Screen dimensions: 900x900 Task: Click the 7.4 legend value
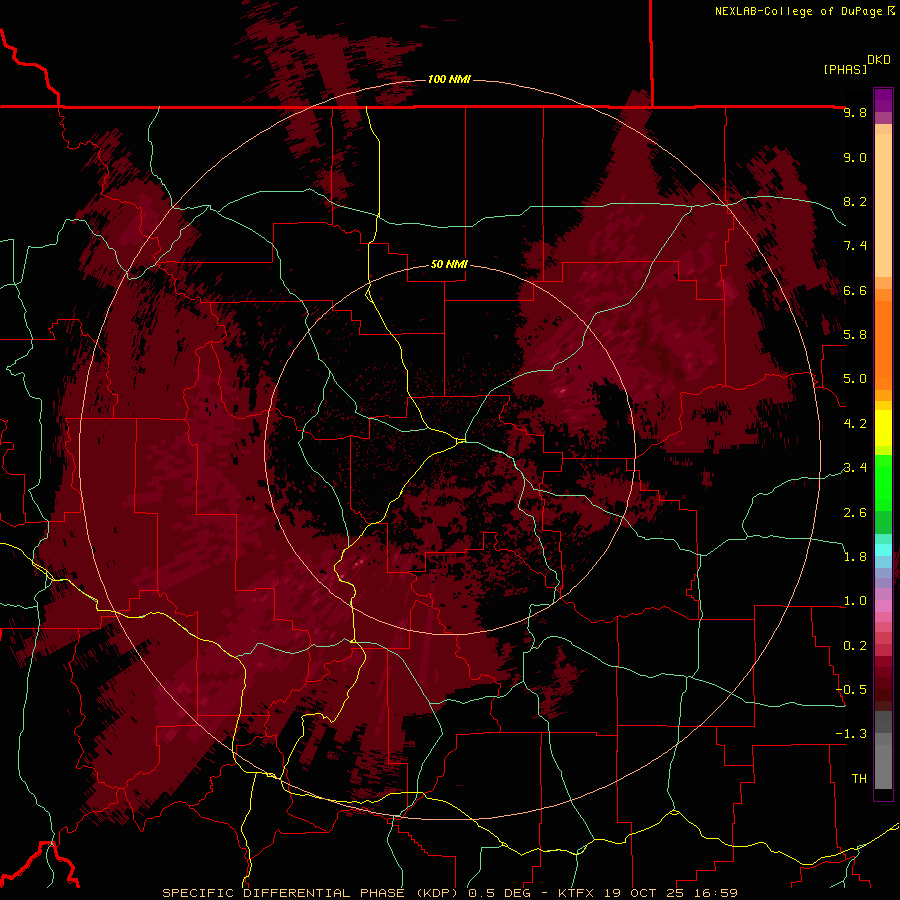pyautogui.click(x=855, y=246)
